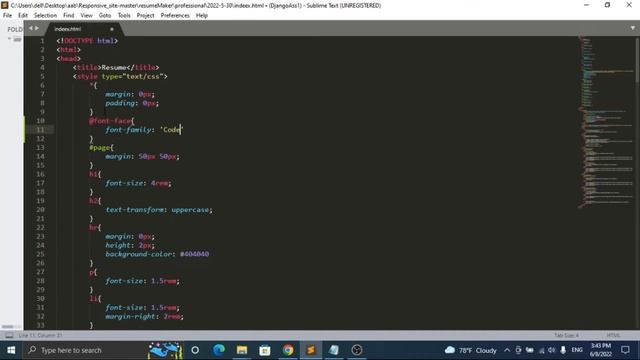Collapse the folder tree in sidebar
The image size is (640, 360).
(x=9, y=39)
